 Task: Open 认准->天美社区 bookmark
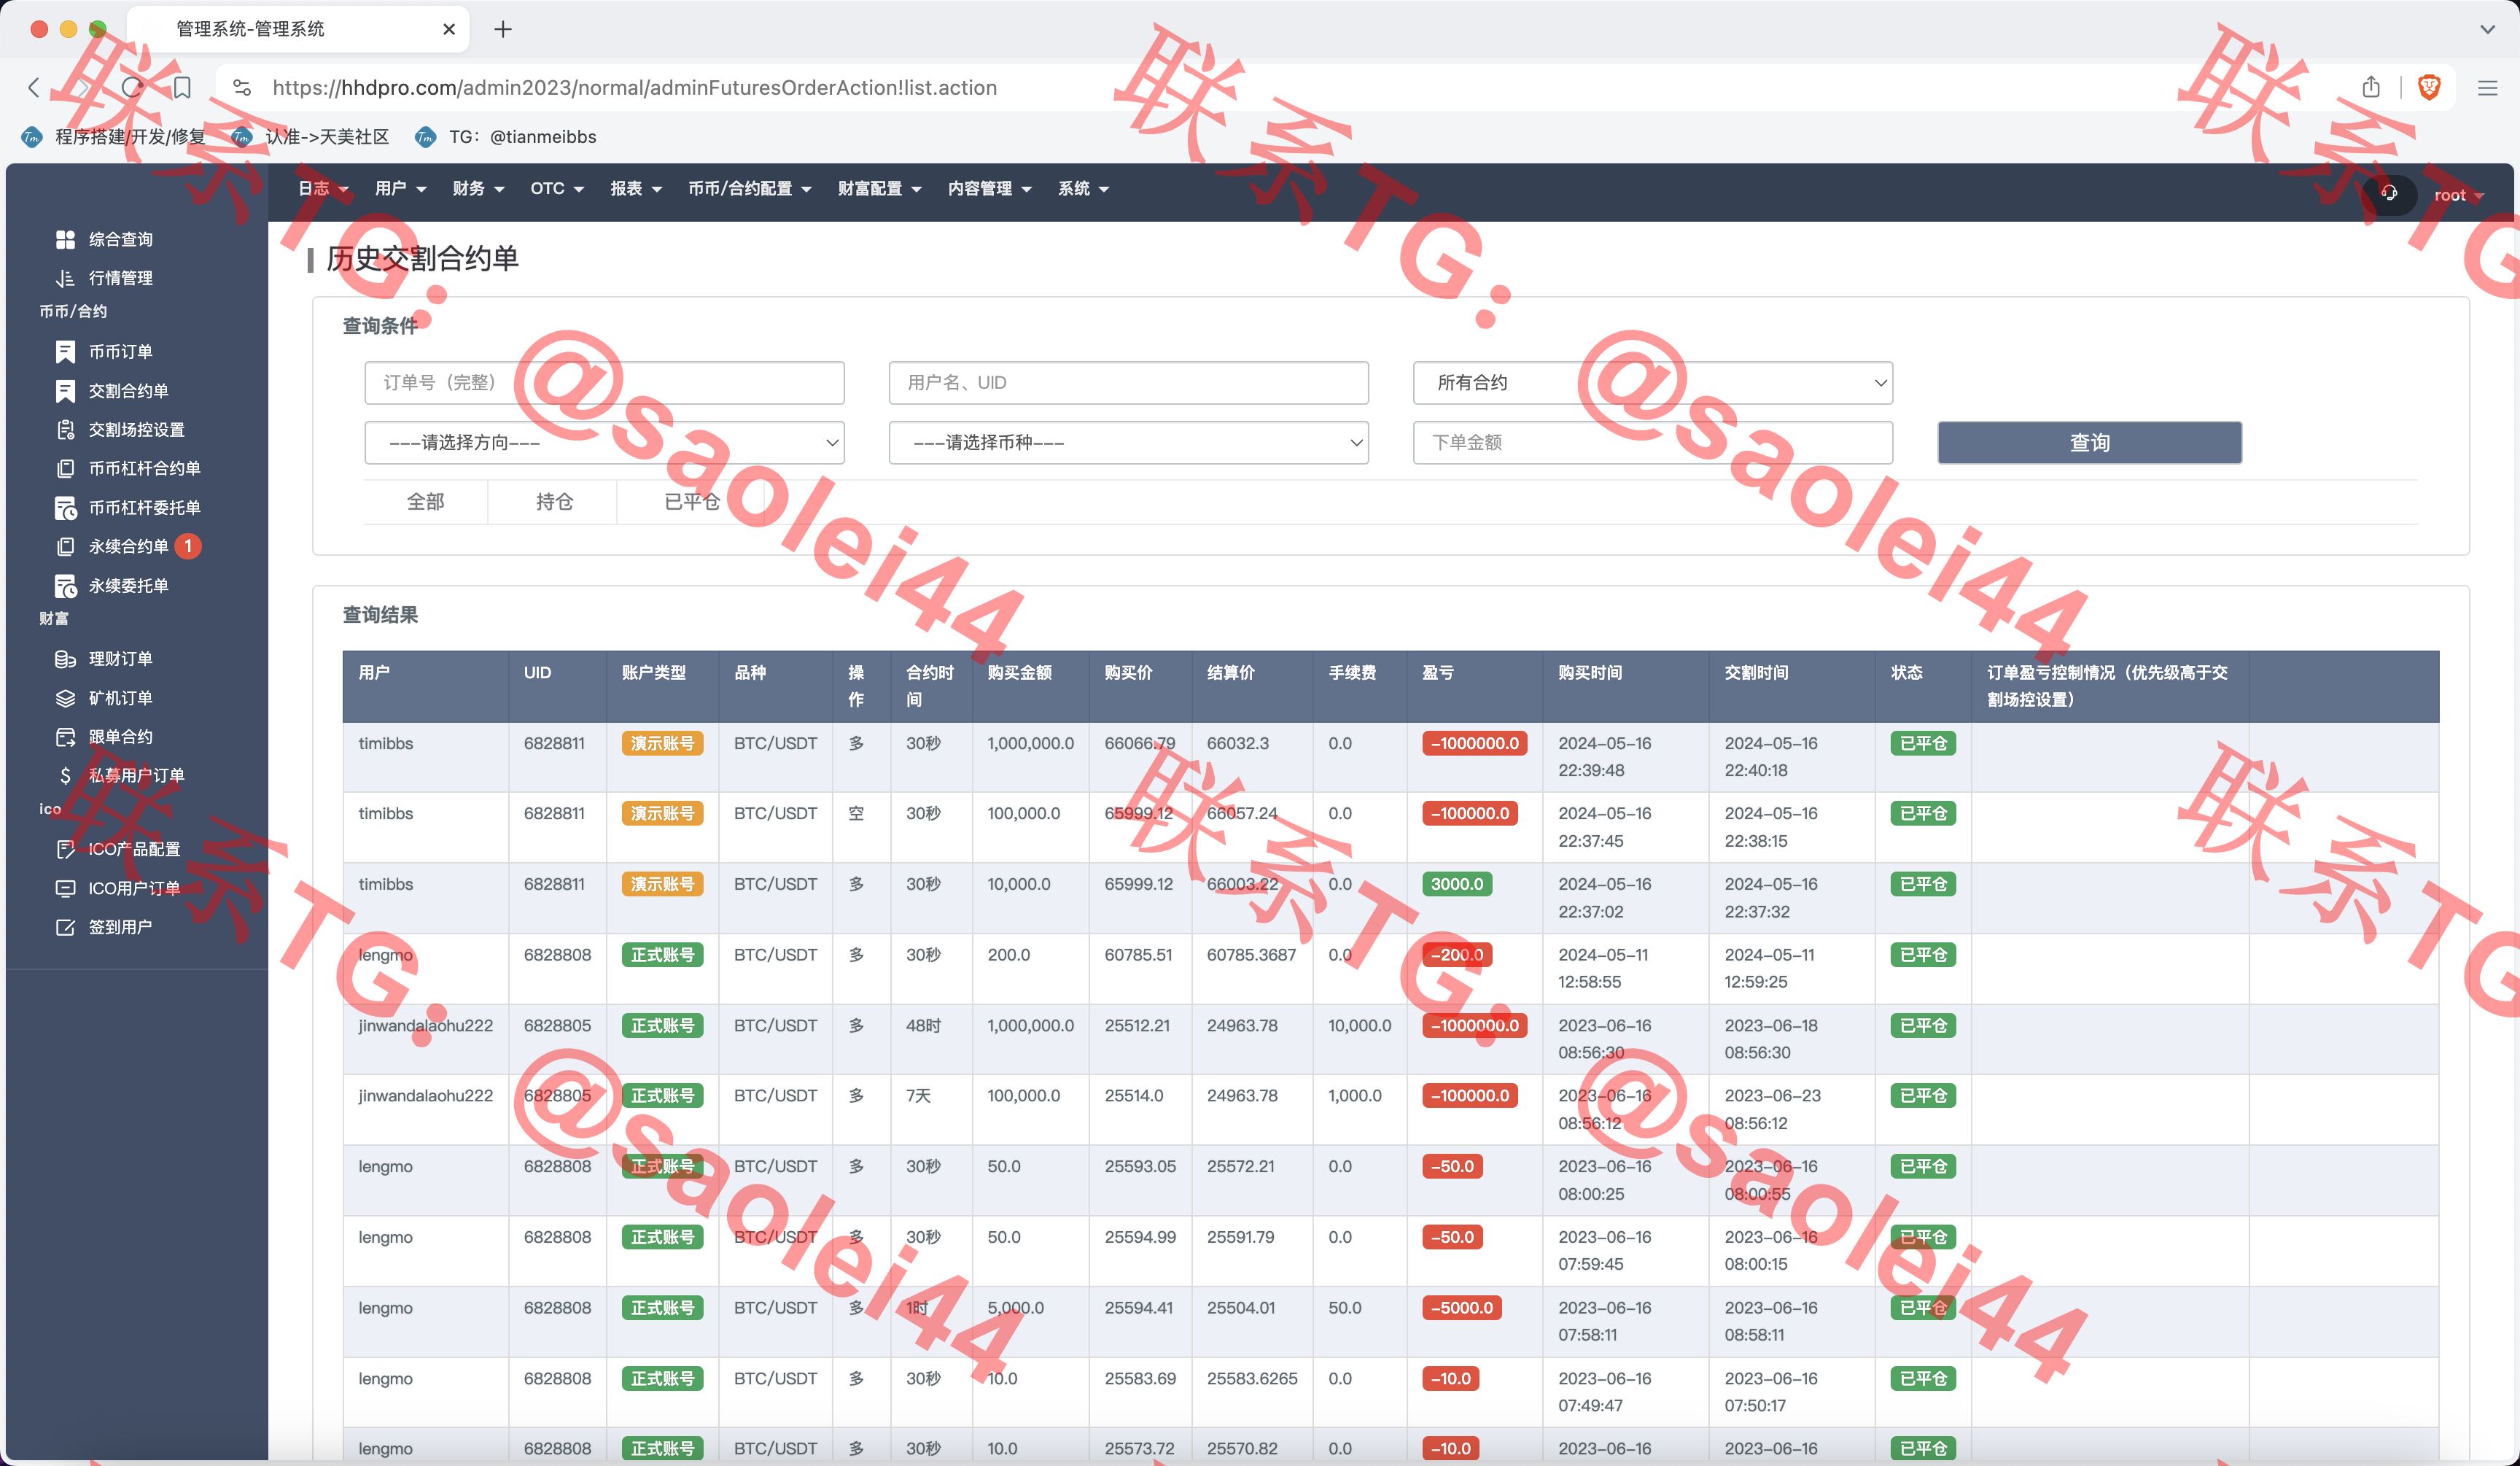coord(310,137)
